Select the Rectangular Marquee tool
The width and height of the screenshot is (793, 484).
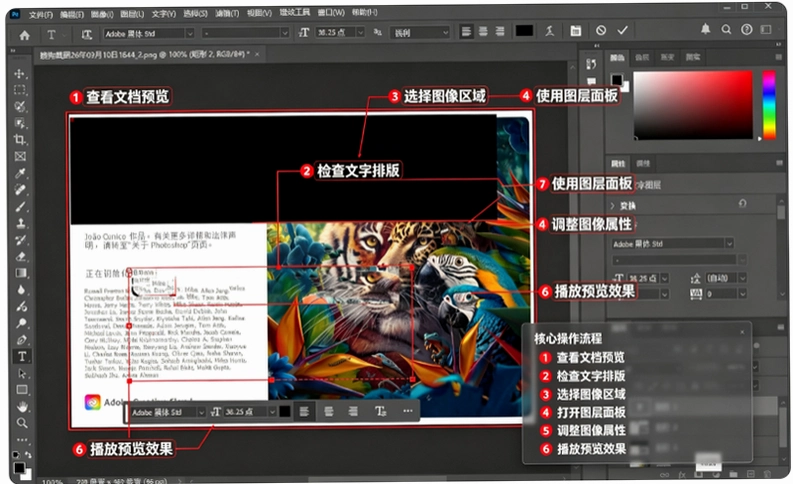(x=20, y=90)
